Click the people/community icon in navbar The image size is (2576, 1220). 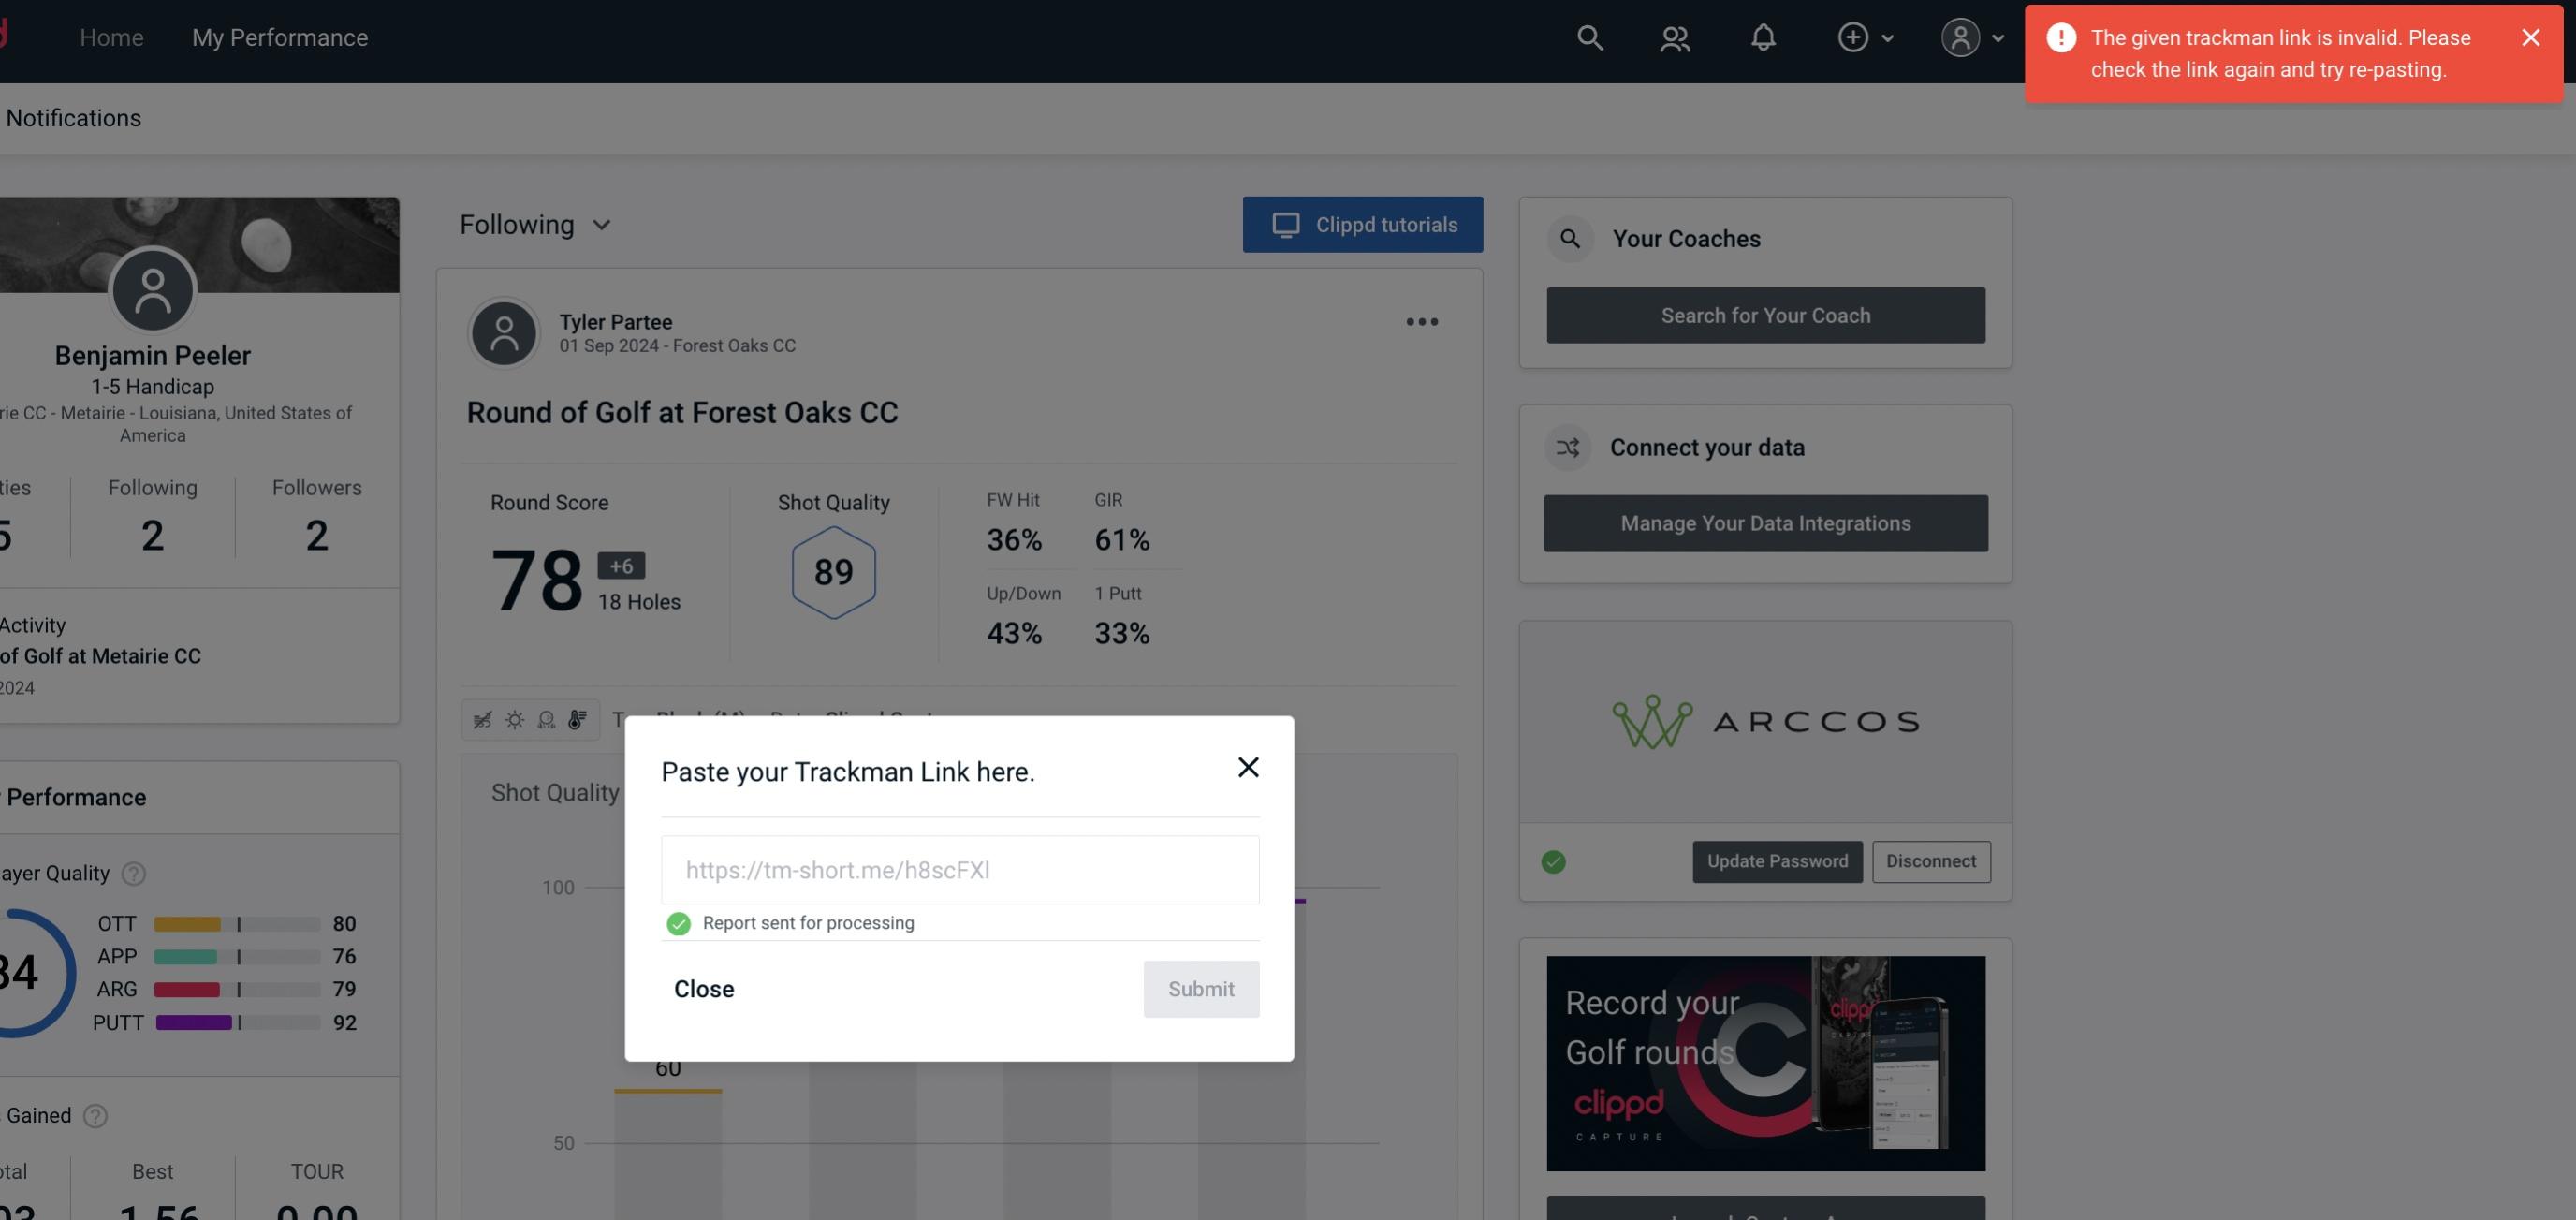(x=1673, y=37)
